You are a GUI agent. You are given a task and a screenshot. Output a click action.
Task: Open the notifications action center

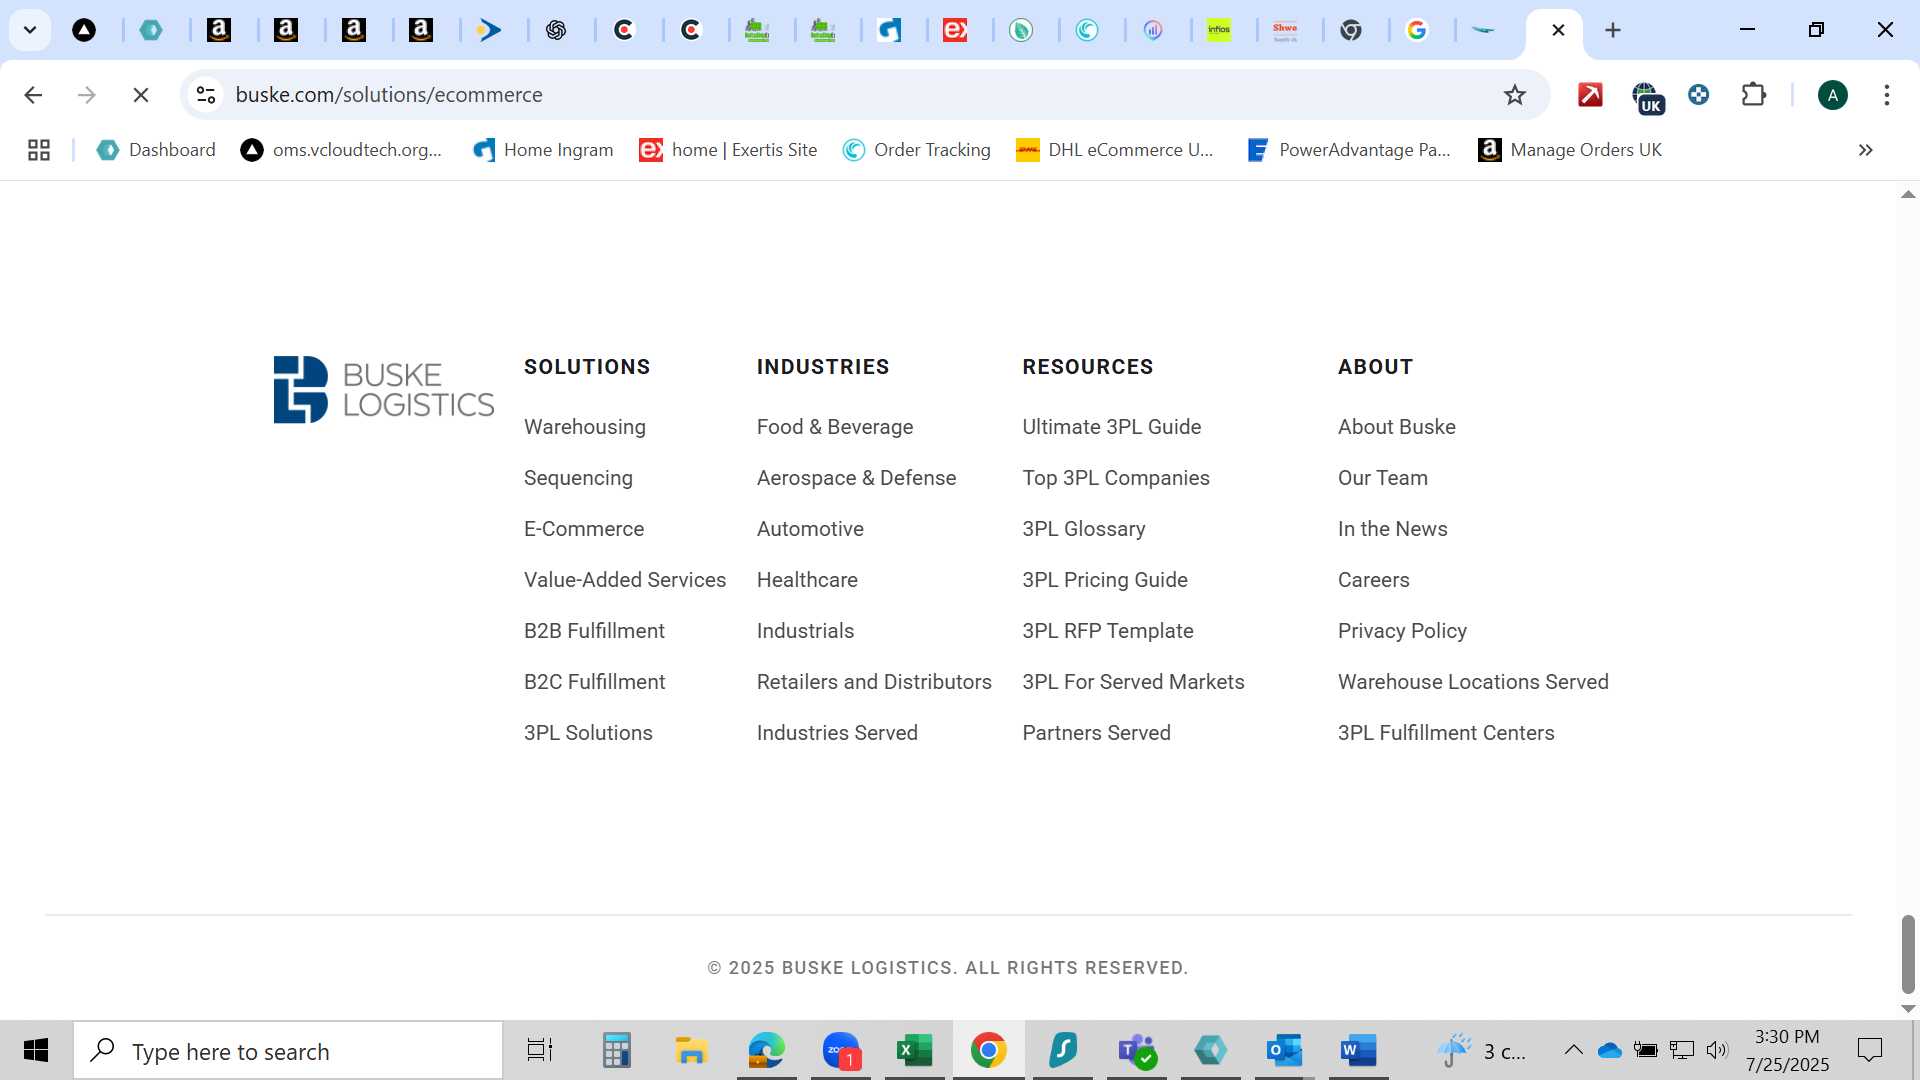pos(1869,1050)
